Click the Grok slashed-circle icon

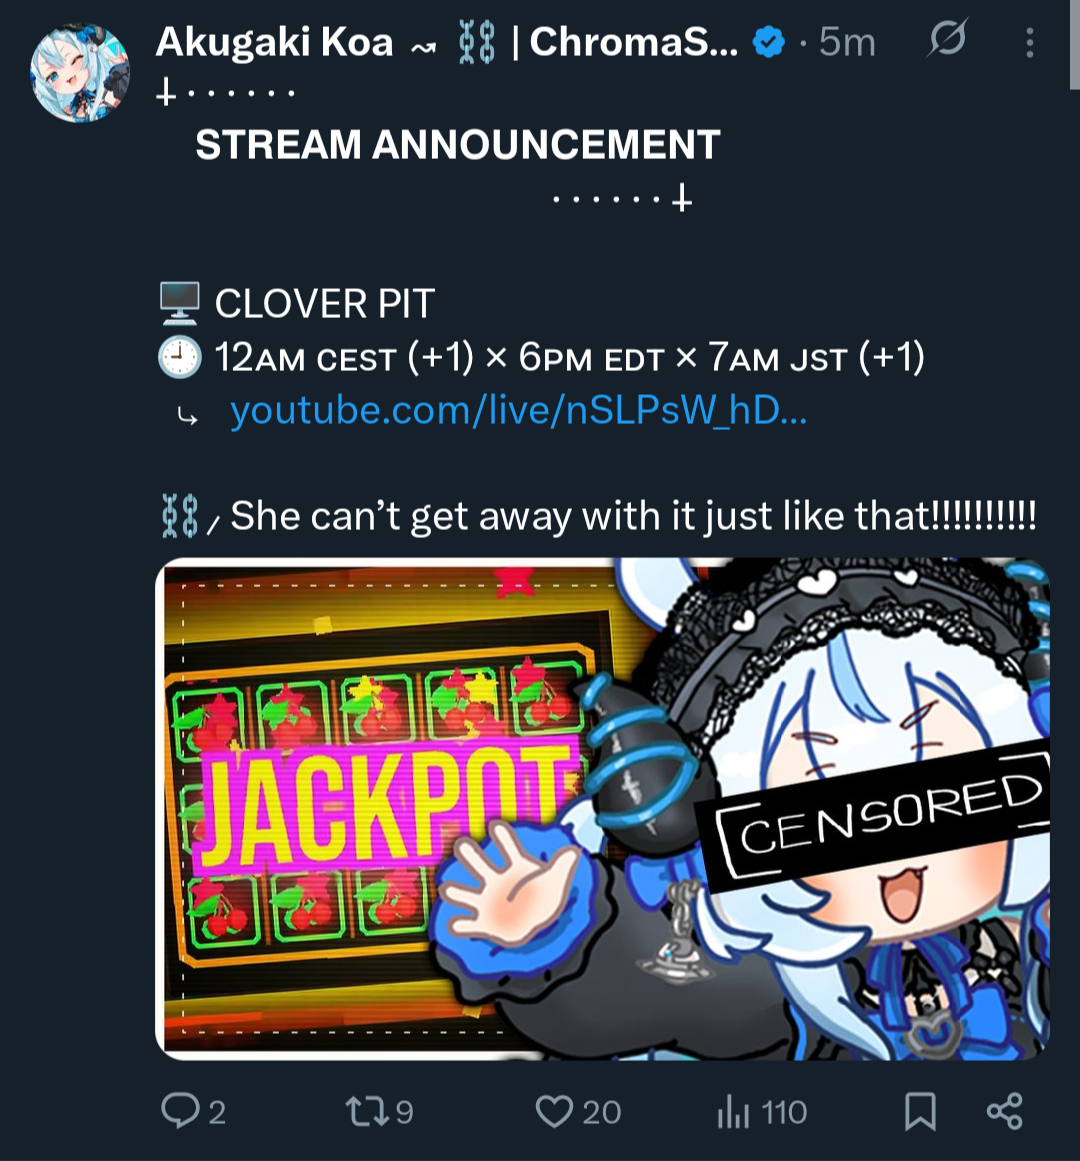(947, 39)
